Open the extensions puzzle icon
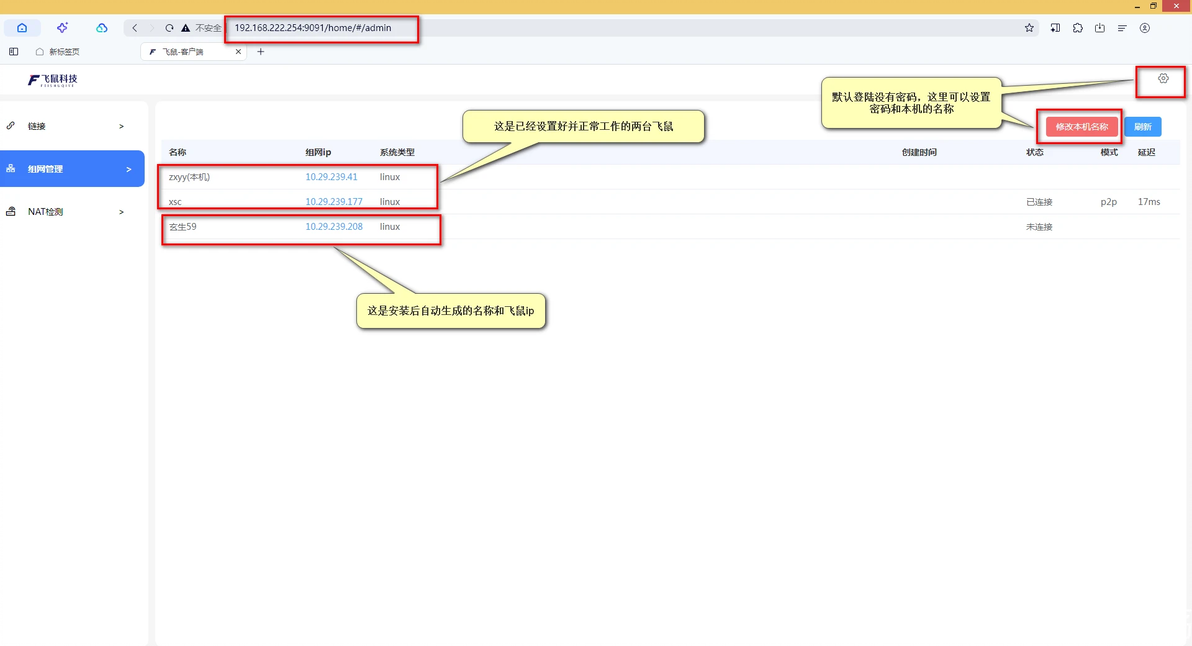1192x646 pixels. [x=1078, y=28]
